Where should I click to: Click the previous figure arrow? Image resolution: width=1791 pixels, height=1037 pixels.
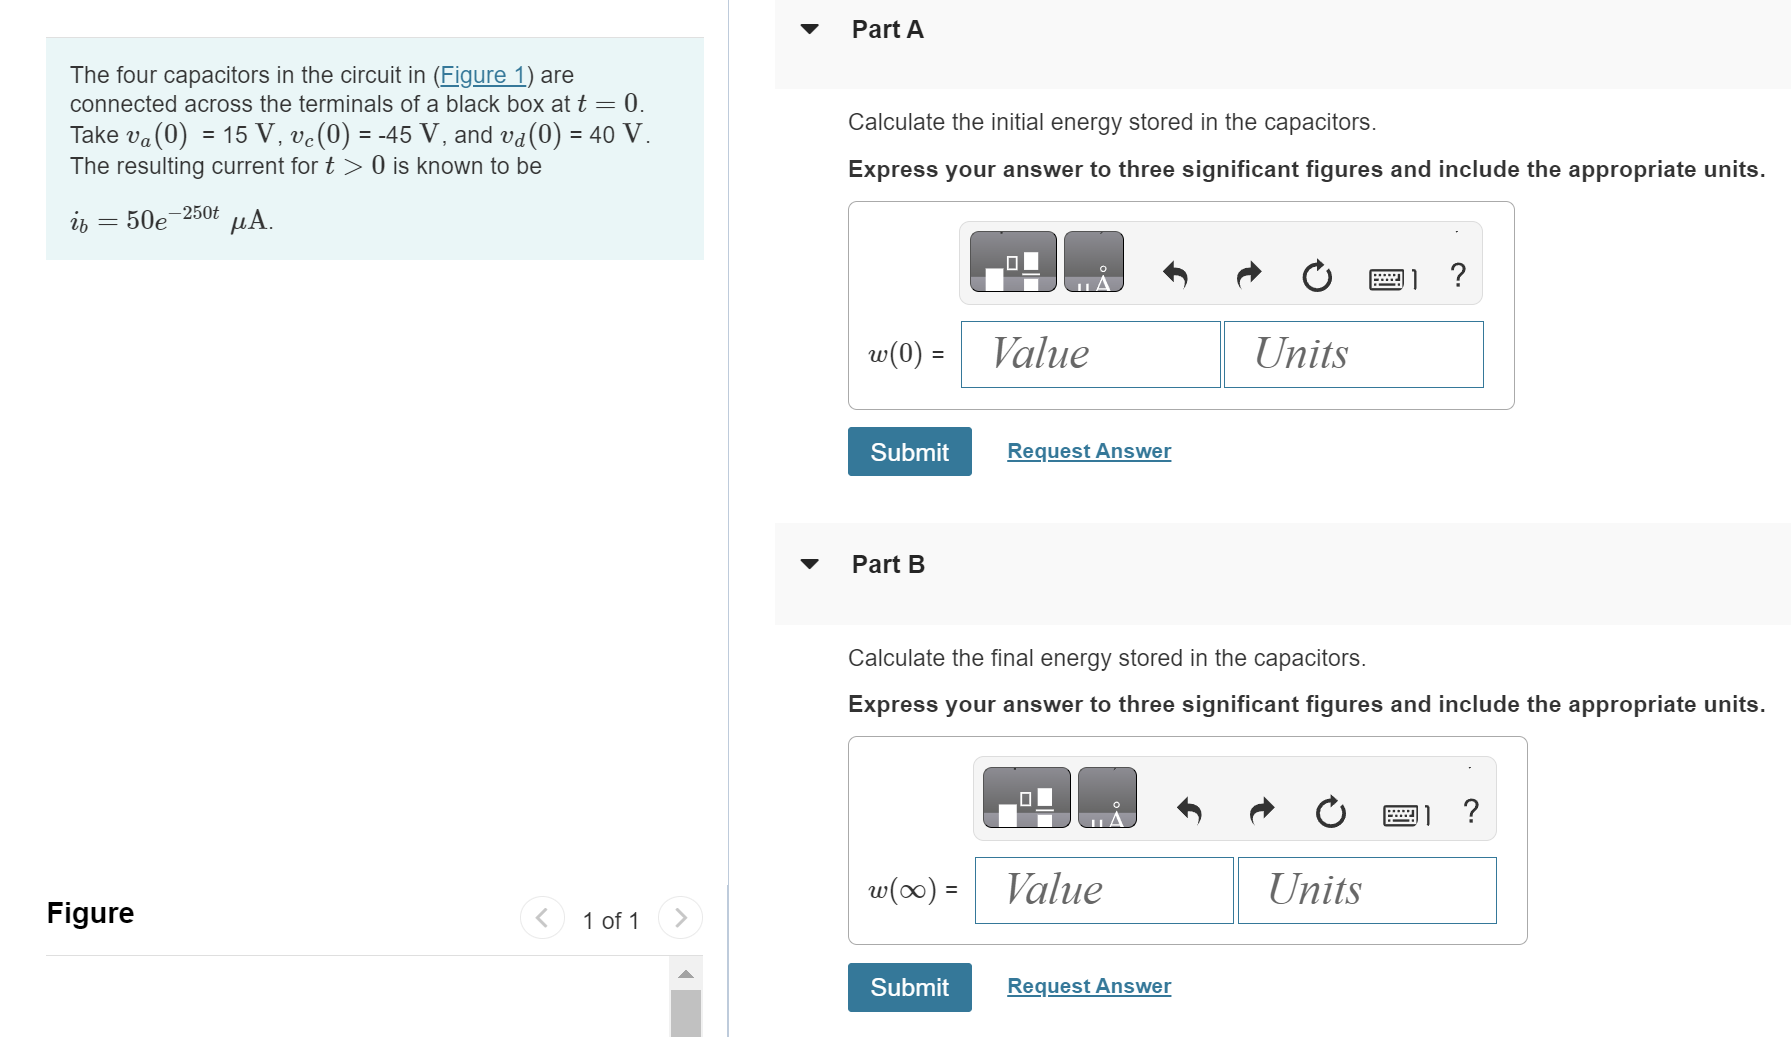click(x=541, y=917)
